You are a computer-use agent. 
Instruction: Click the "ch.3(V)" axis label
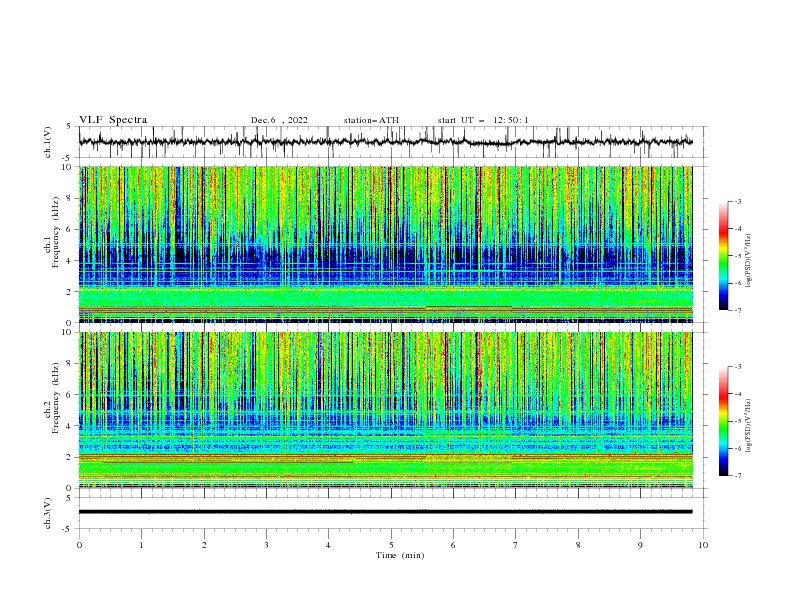tap(48, 513)
